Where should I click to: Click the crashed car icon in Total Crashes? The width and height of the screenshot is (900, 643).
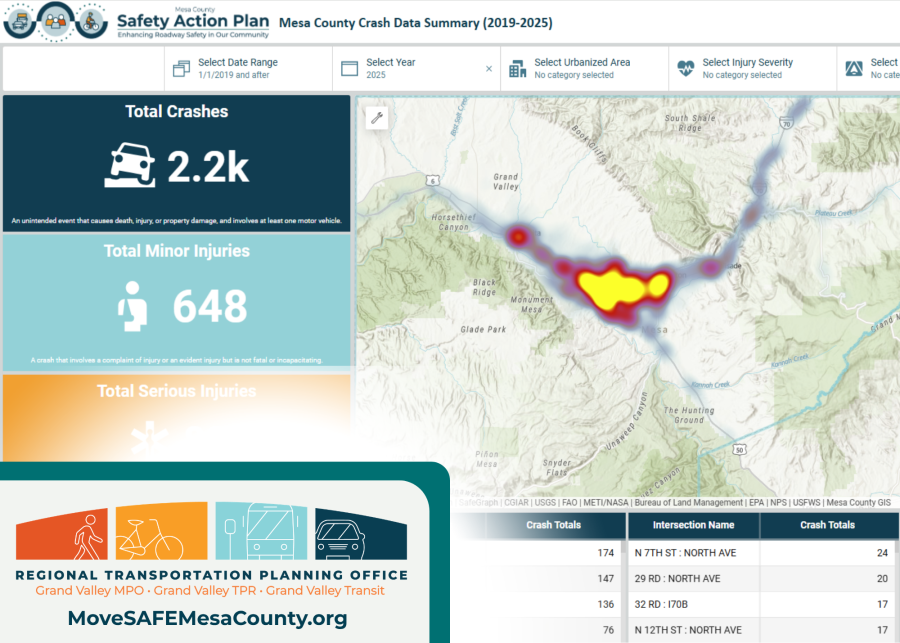[130, 165]
